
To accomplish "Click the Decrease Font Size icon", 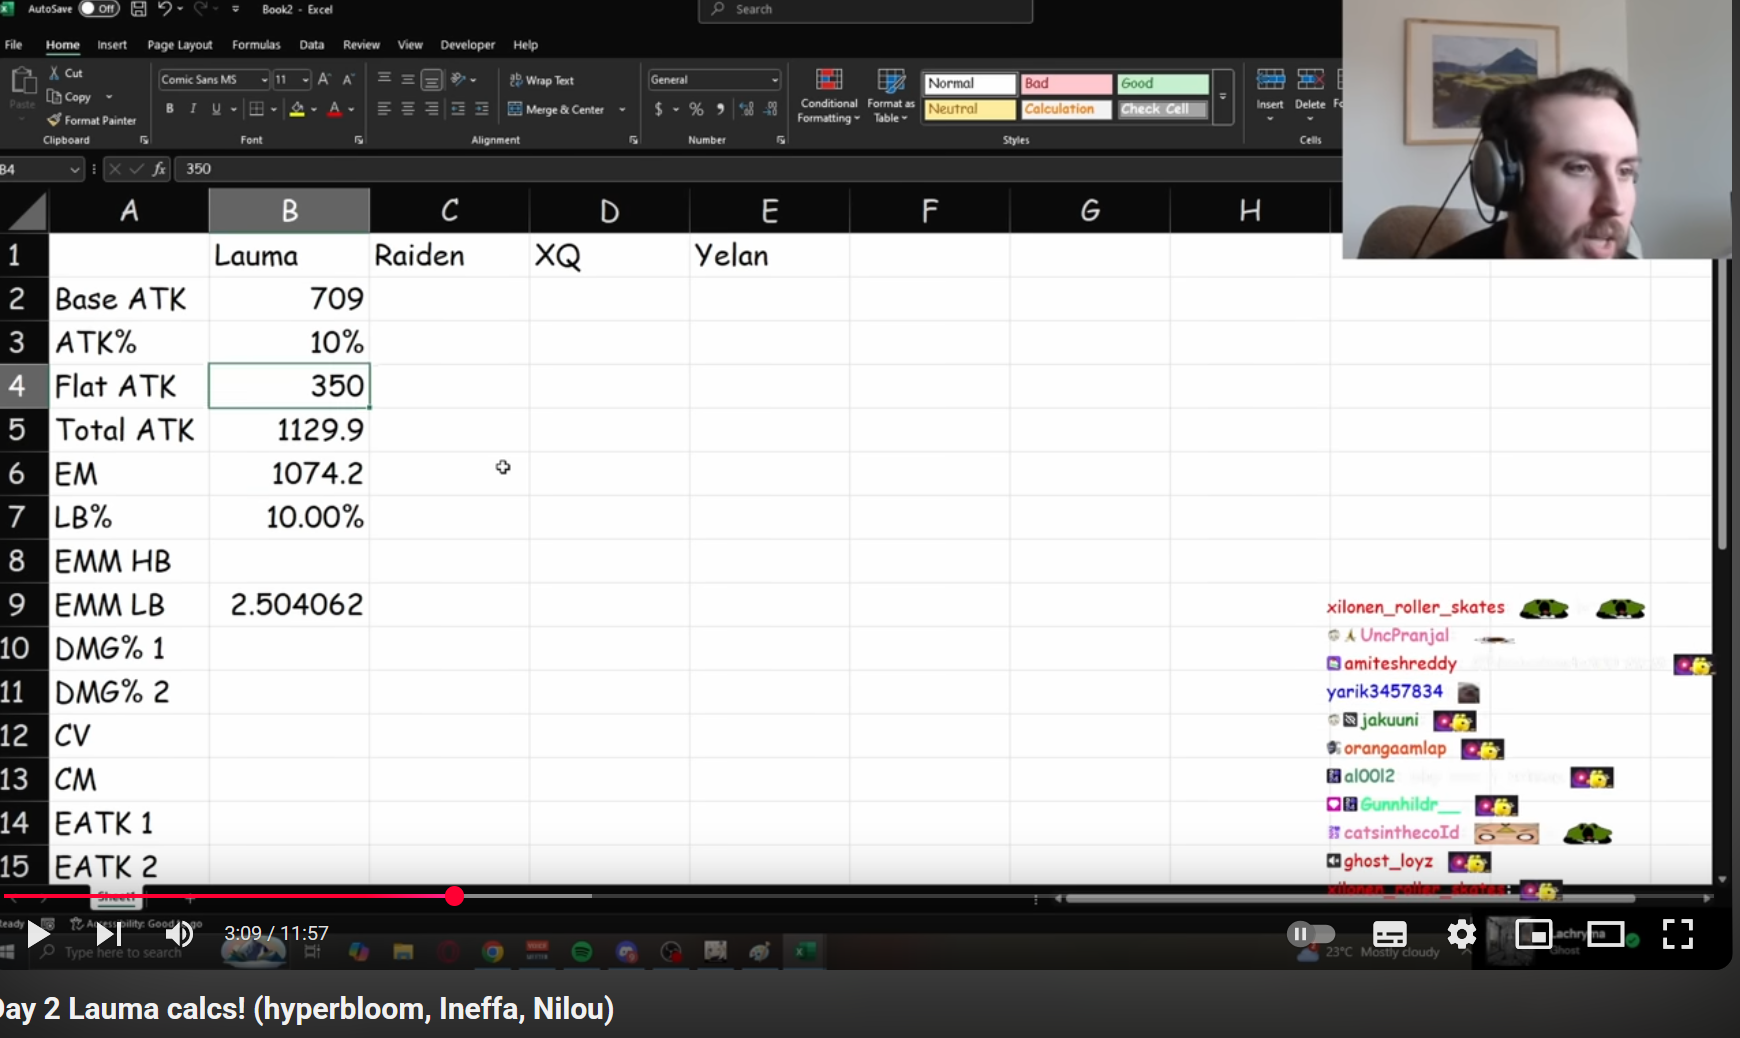I will pyautogui.click(x=348, y=79).
